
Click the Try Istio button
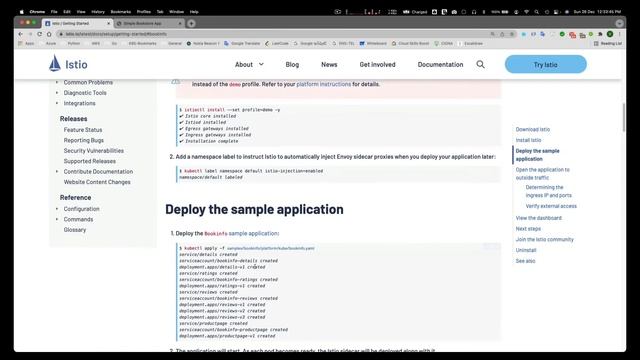tap(546, 64)
